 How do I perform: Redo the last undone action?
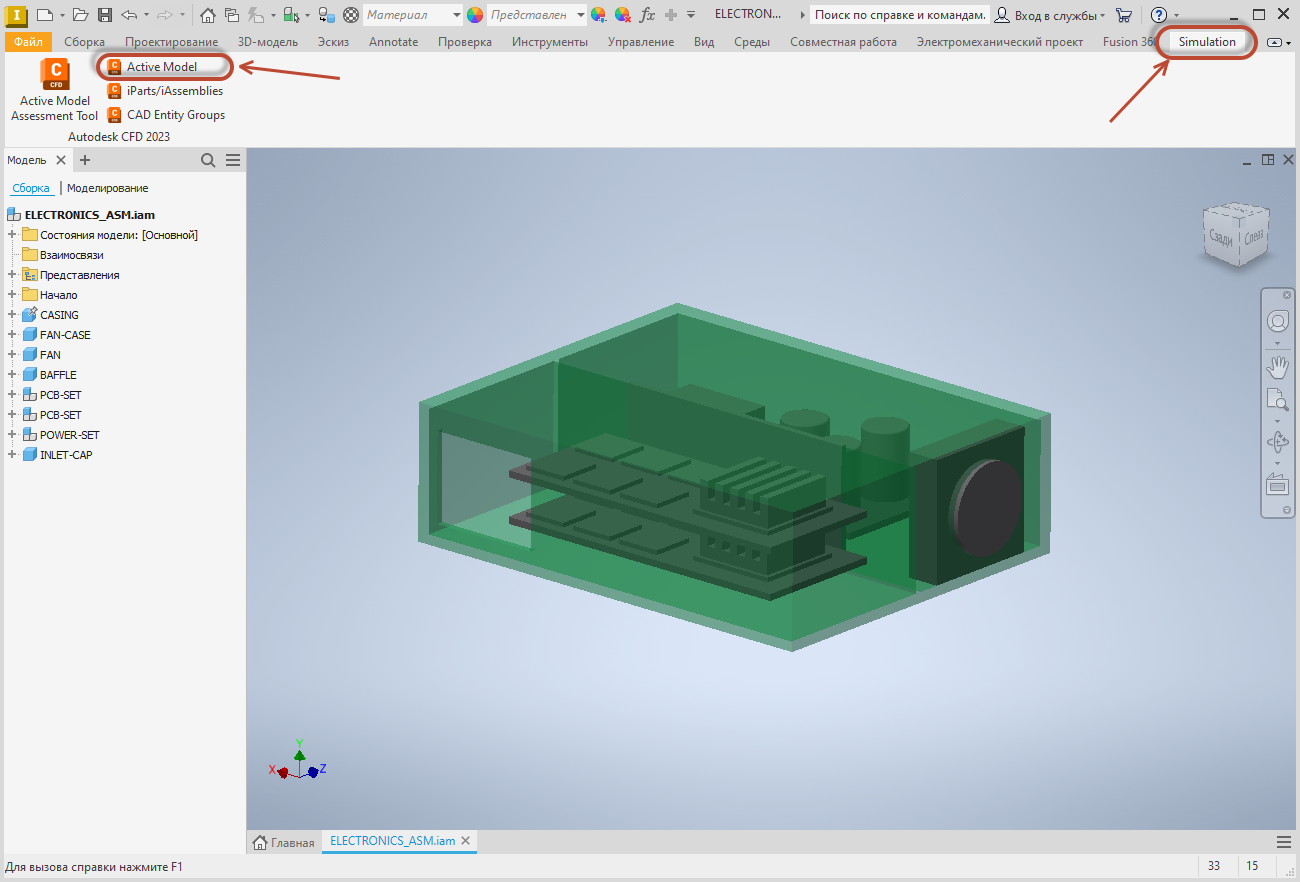(165, 15)
